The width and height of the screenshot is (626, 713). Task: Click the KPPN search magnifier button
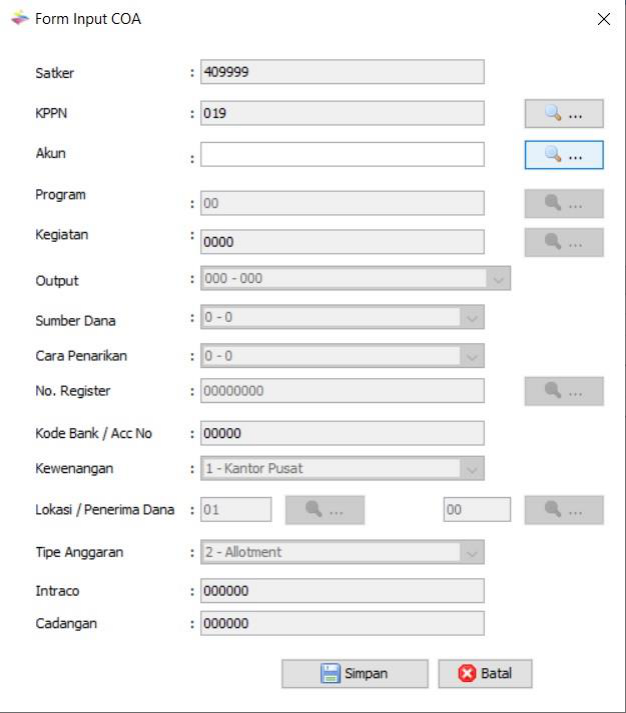pos(564,114)
